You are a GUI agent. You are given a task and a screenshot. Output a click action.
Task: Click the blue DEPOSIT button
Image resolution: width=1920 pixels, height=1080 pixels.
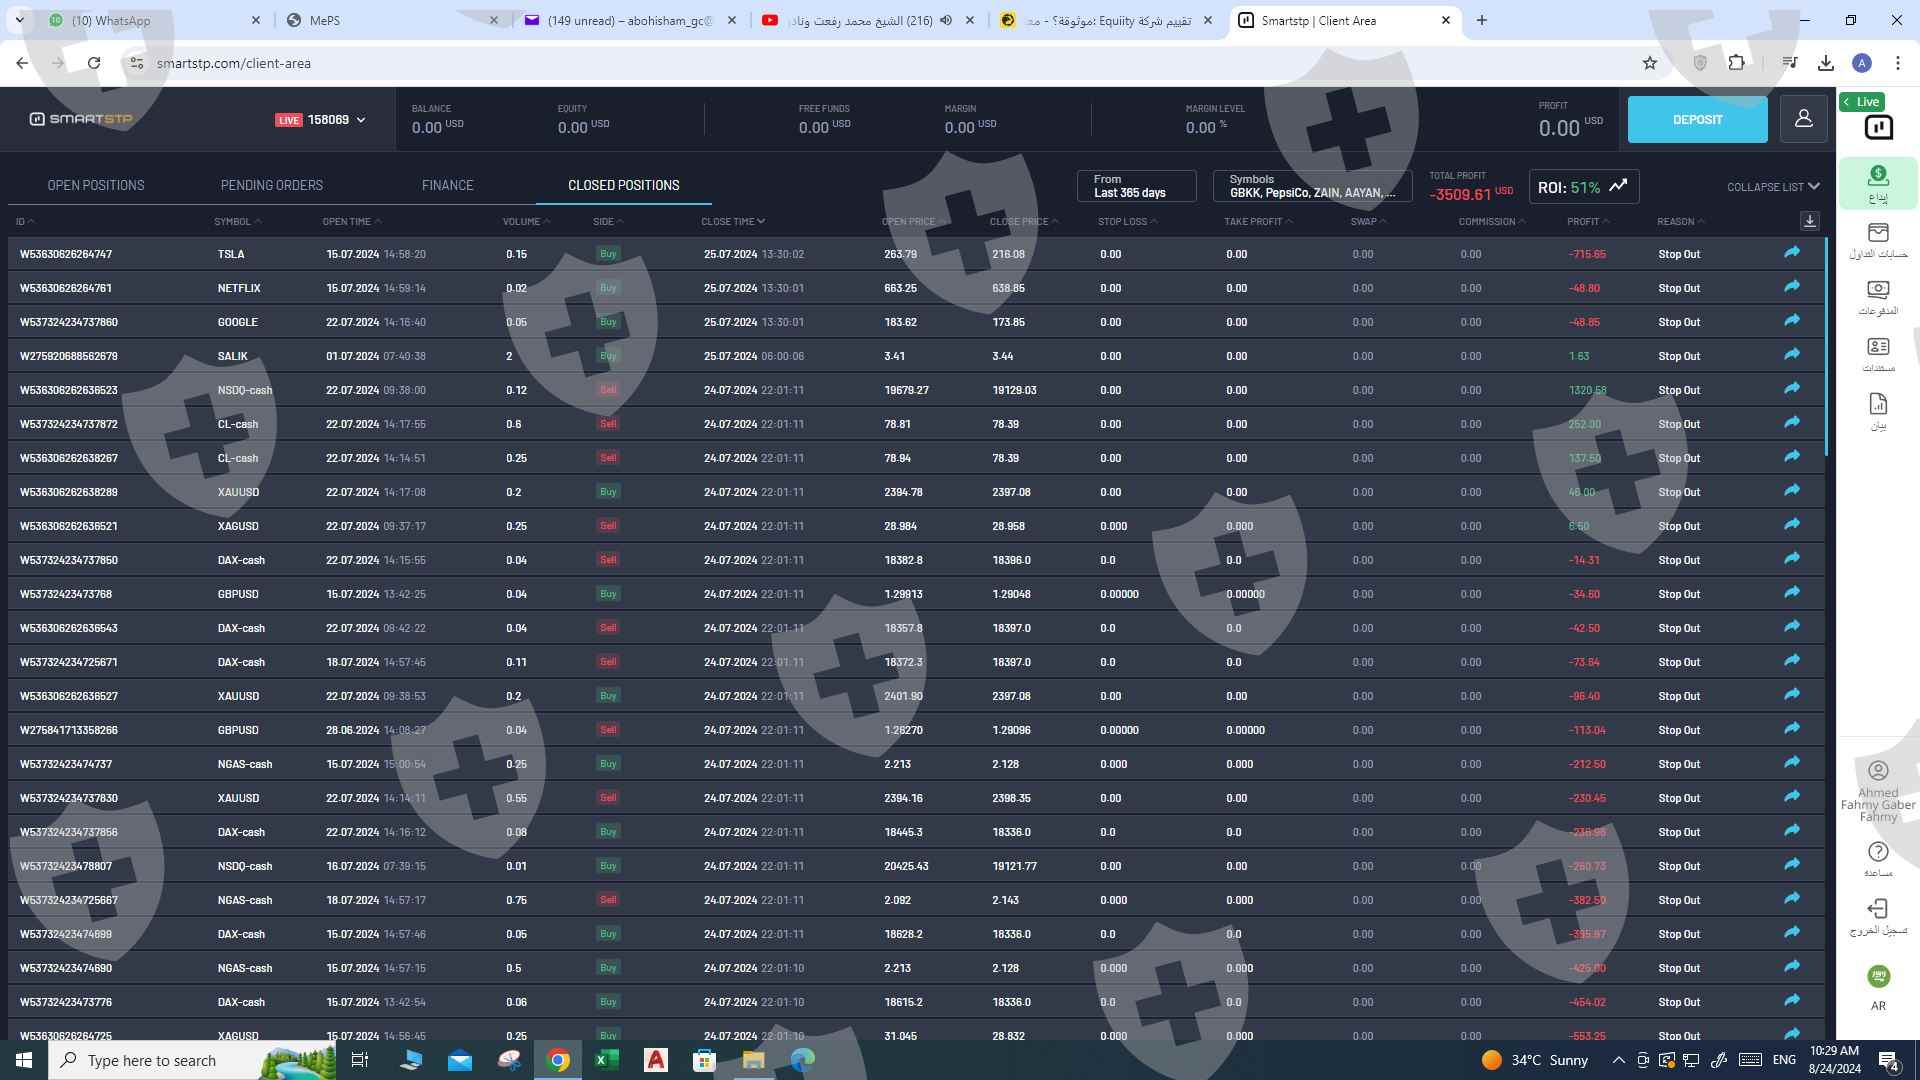point(1696,120)
